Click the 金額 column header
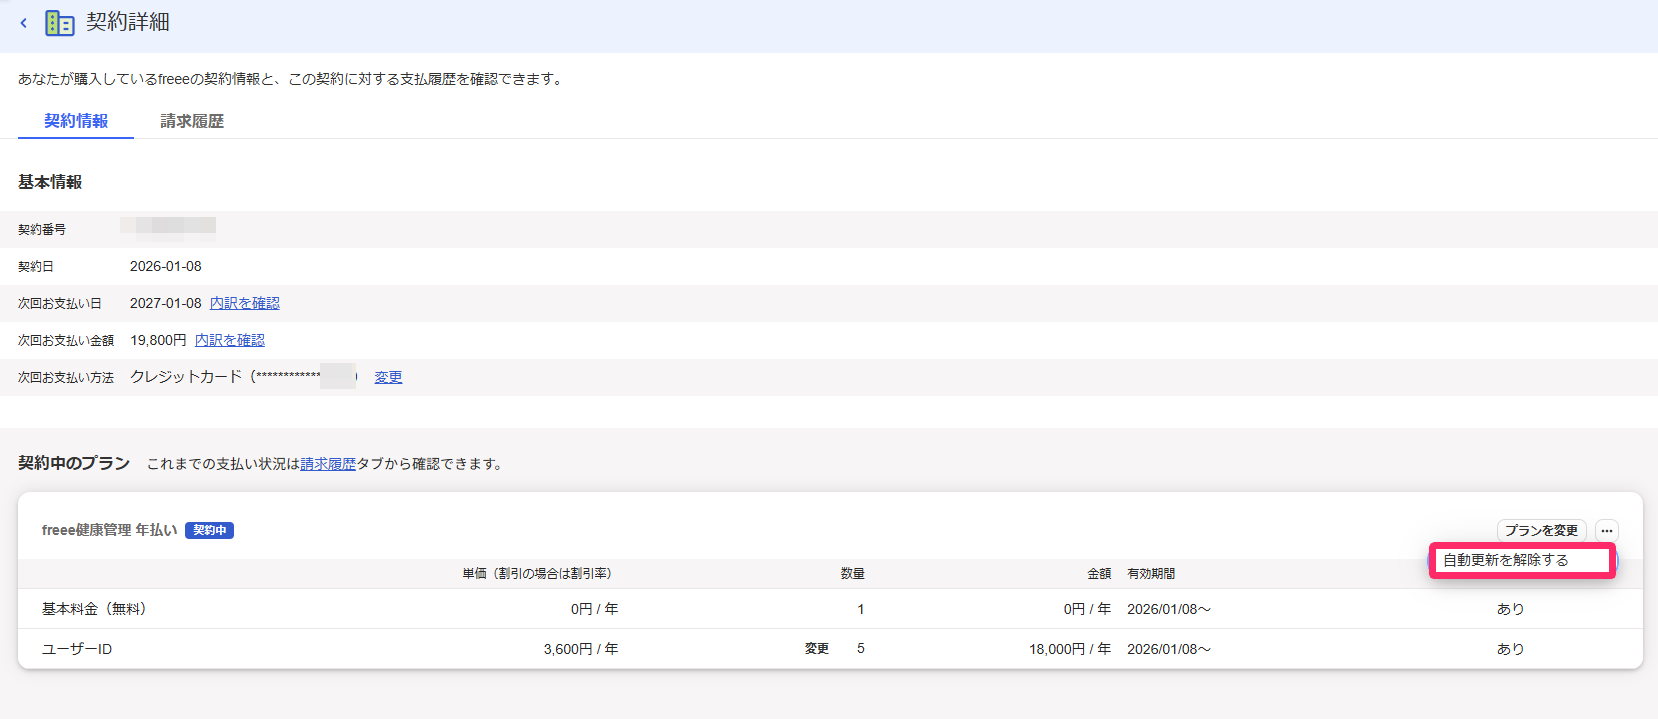The height and width of the screenshot is (719, 1658). pyautogui.click(x=1099, y=574)
